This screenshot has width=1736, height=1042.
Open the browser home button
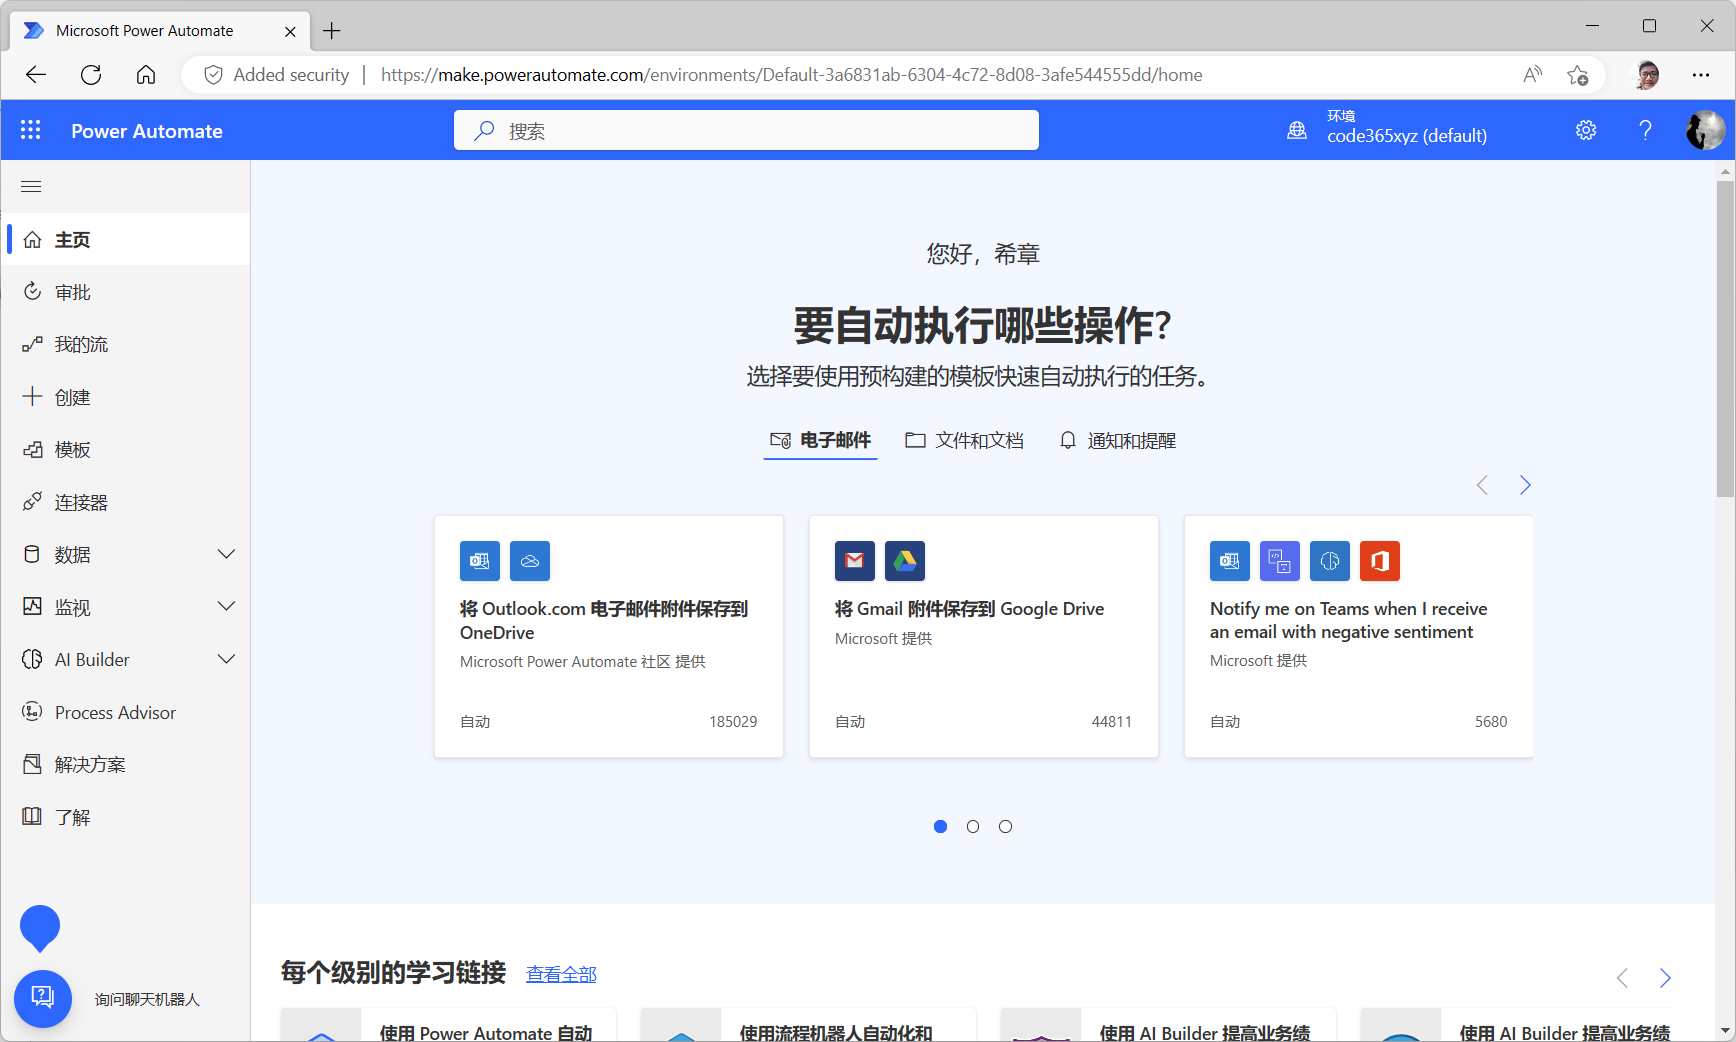click(146, 75)
